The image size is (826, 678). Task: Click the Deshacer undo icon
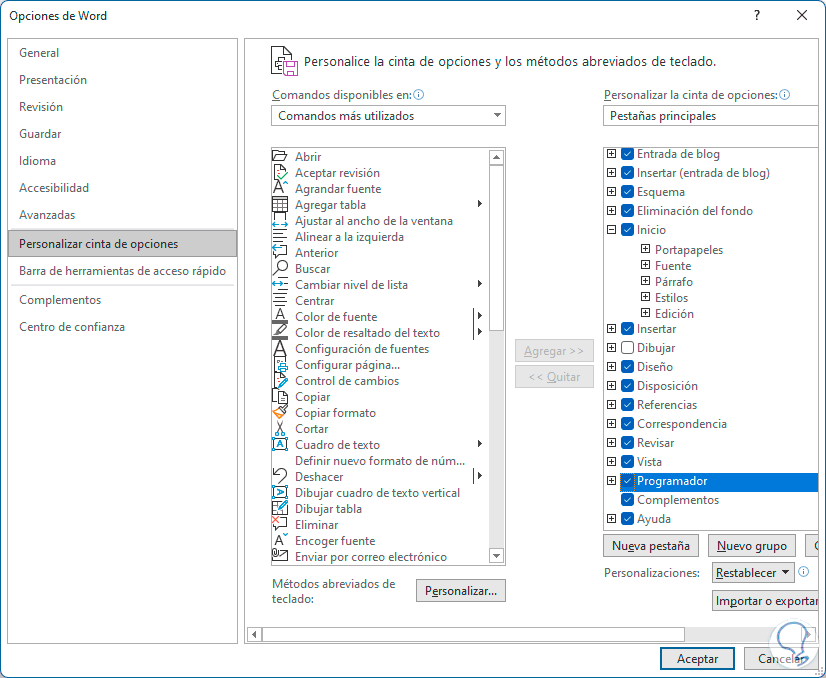click(280, 476)
